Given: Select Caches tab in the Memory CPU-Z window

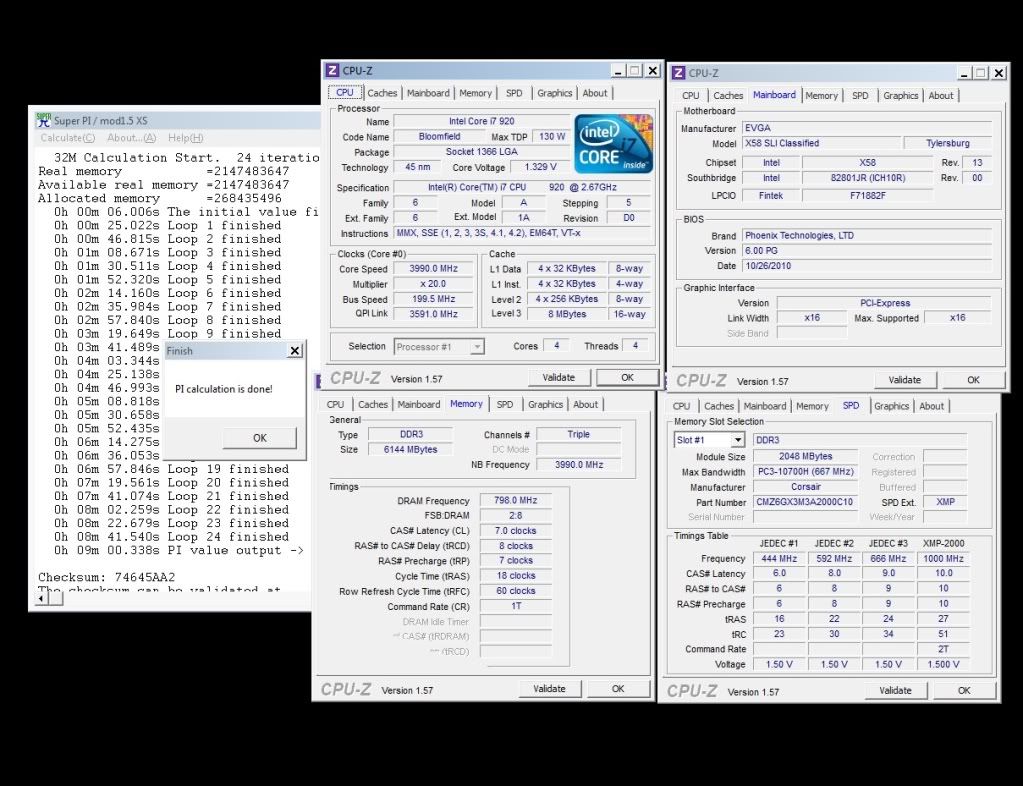Looking at the screenshot, I should tap(373, 404).
